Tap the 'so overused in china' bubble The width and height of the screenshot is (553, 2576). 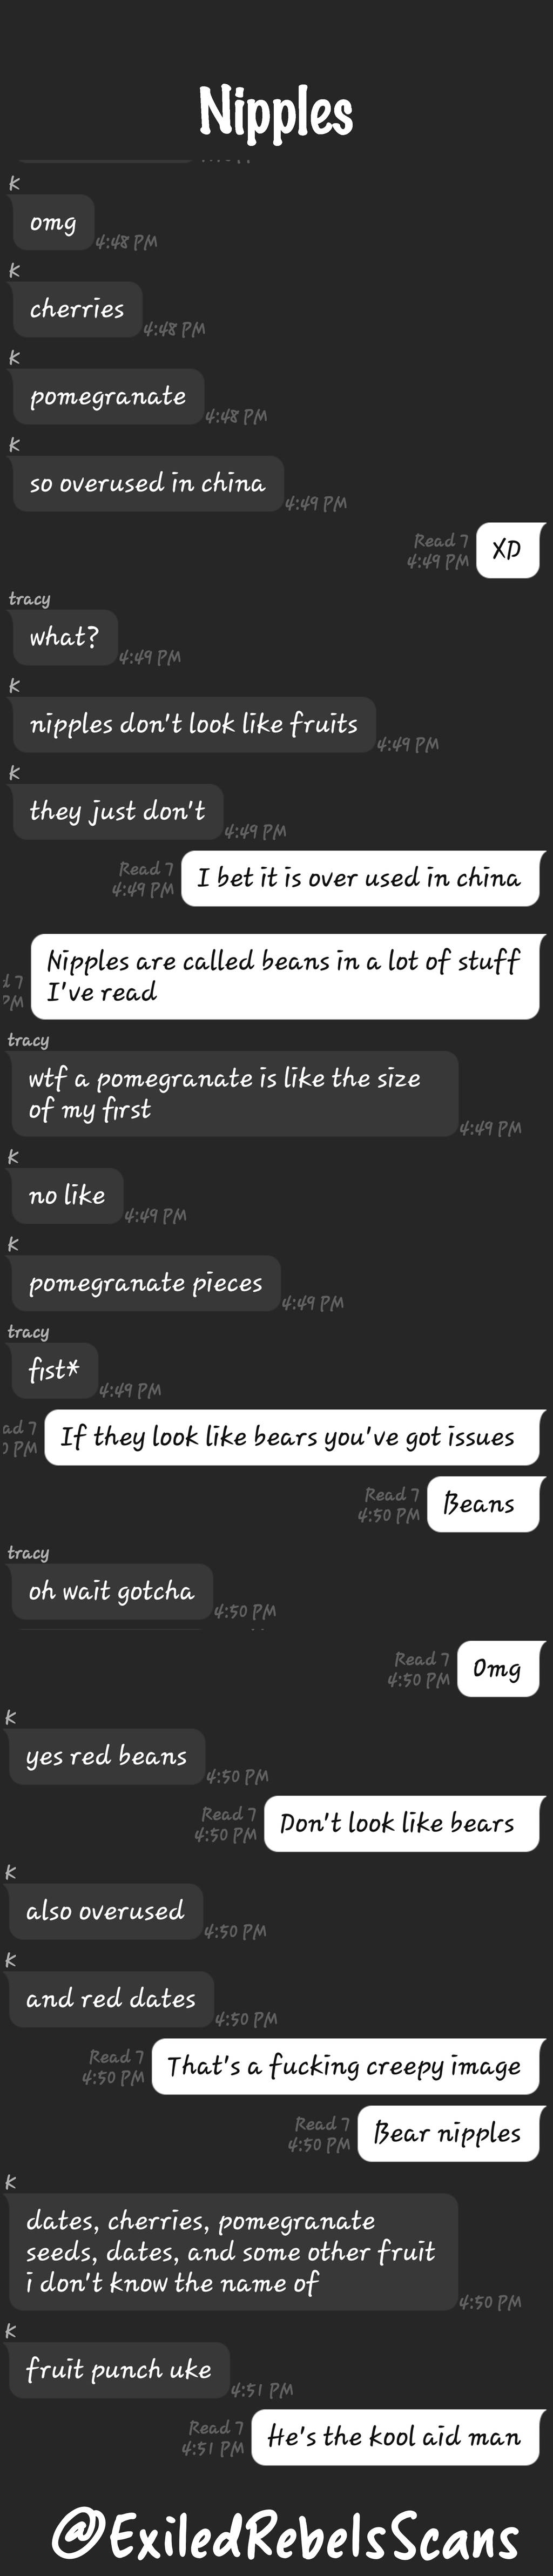[148, 483]
